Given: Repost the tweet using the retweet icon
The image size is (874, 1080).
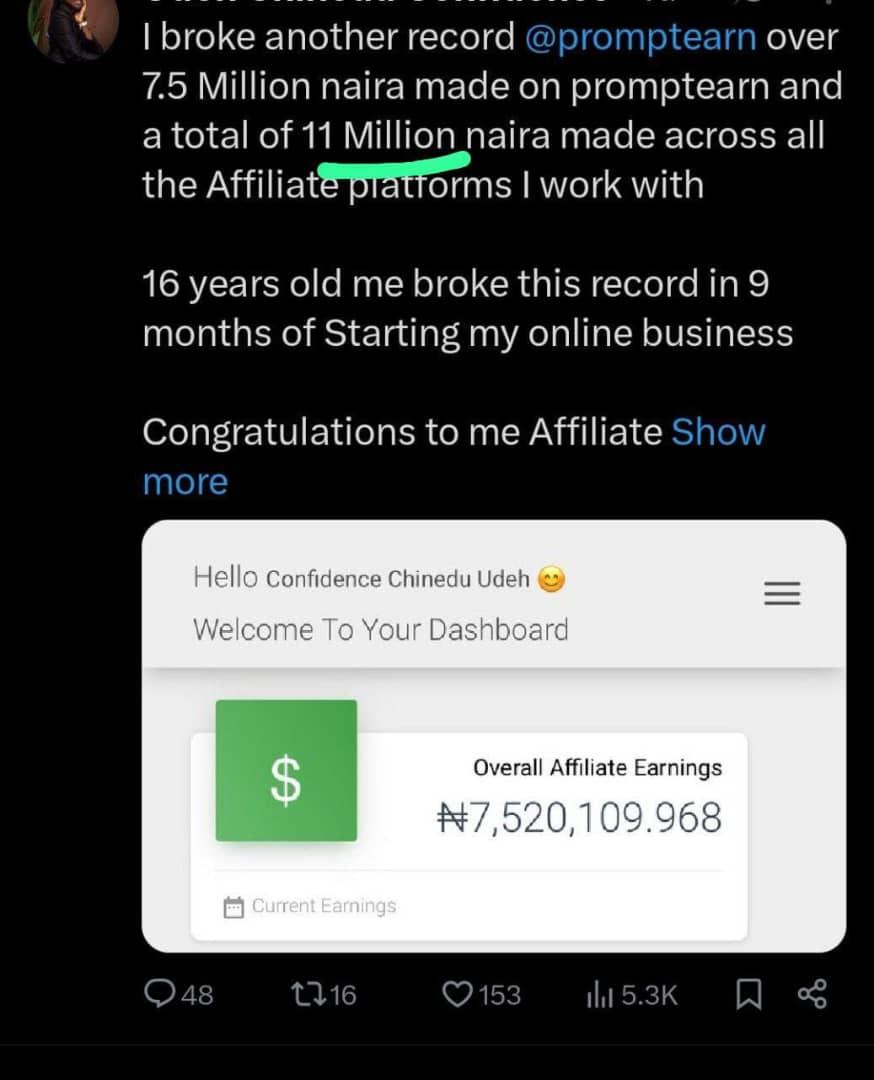Looking at the screenshot, I should click(x=305, y=994).
